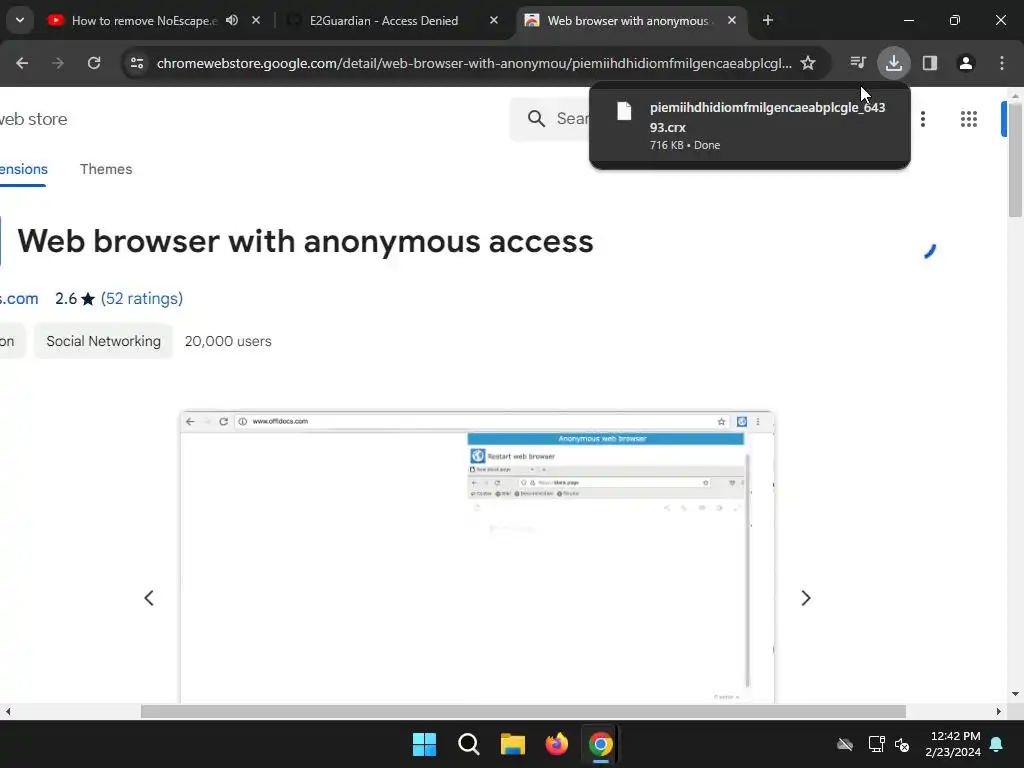1024x768 pixels.
Task: Open the Chrome profile icon
Action: pos(966,63)
